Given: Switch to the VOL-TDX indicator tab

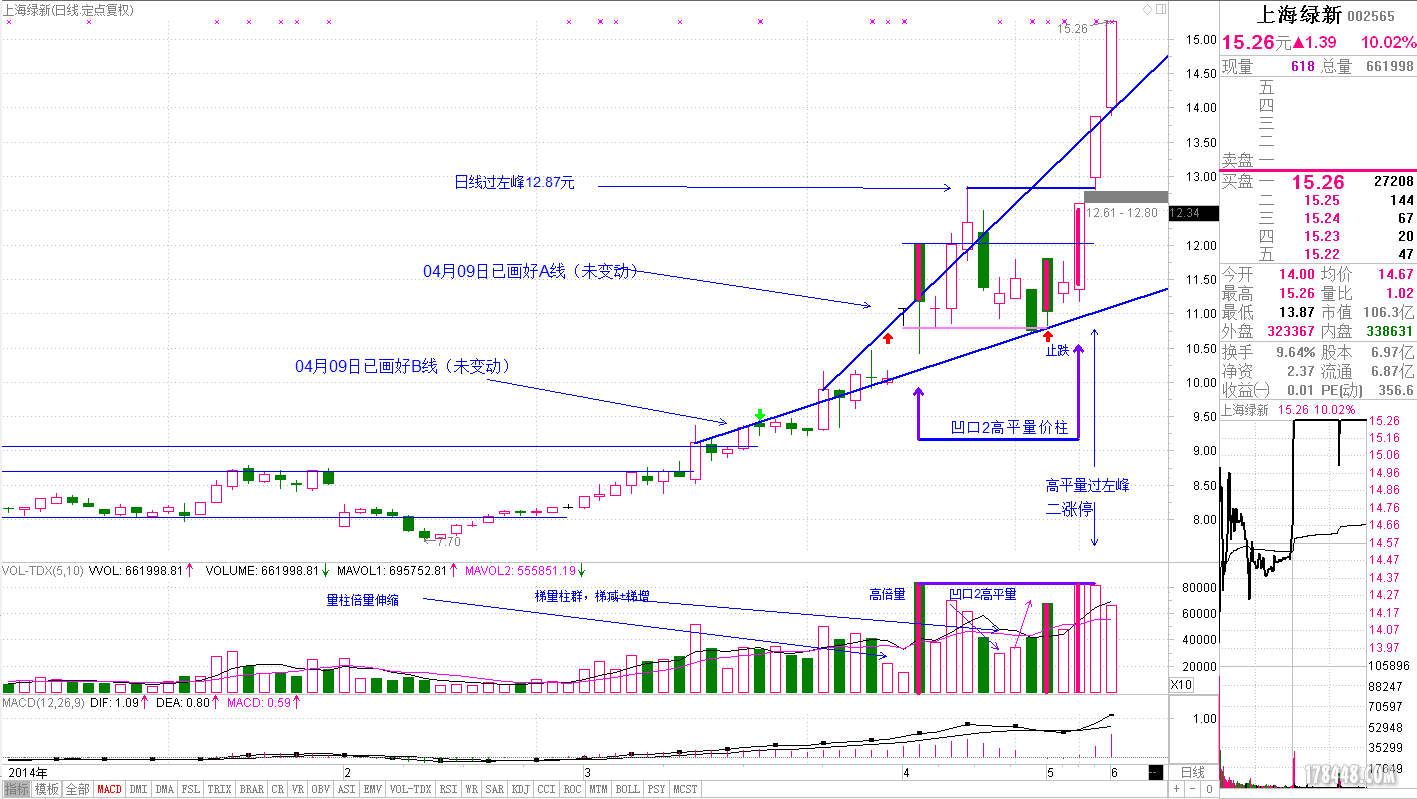Looking at the screenshot, I should point(410,789).
